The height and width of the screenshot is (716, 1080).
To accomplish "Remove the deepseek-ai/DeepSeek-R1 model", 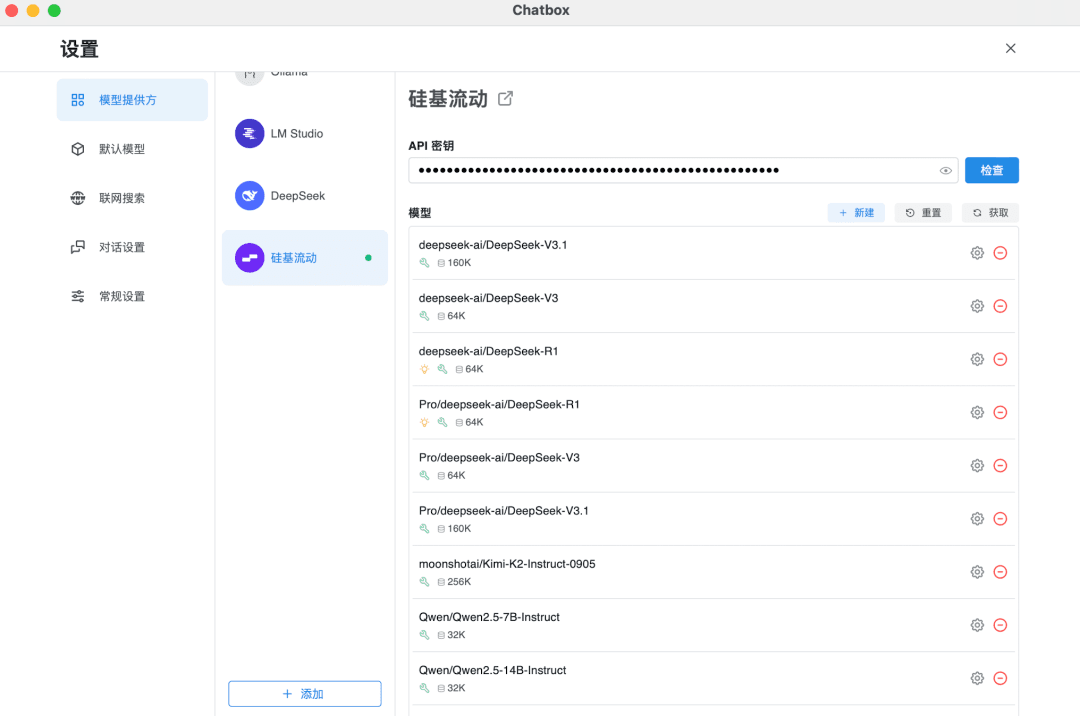I will coord(1000,359).
